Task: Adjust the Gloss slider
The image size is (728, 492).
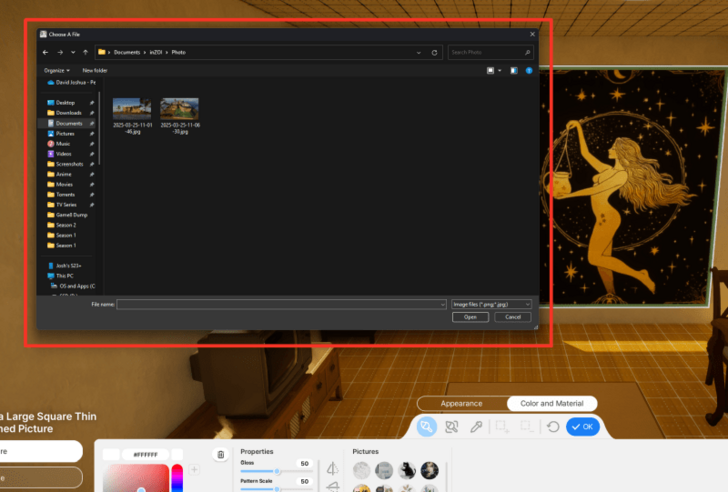Action: click(276, 472)
